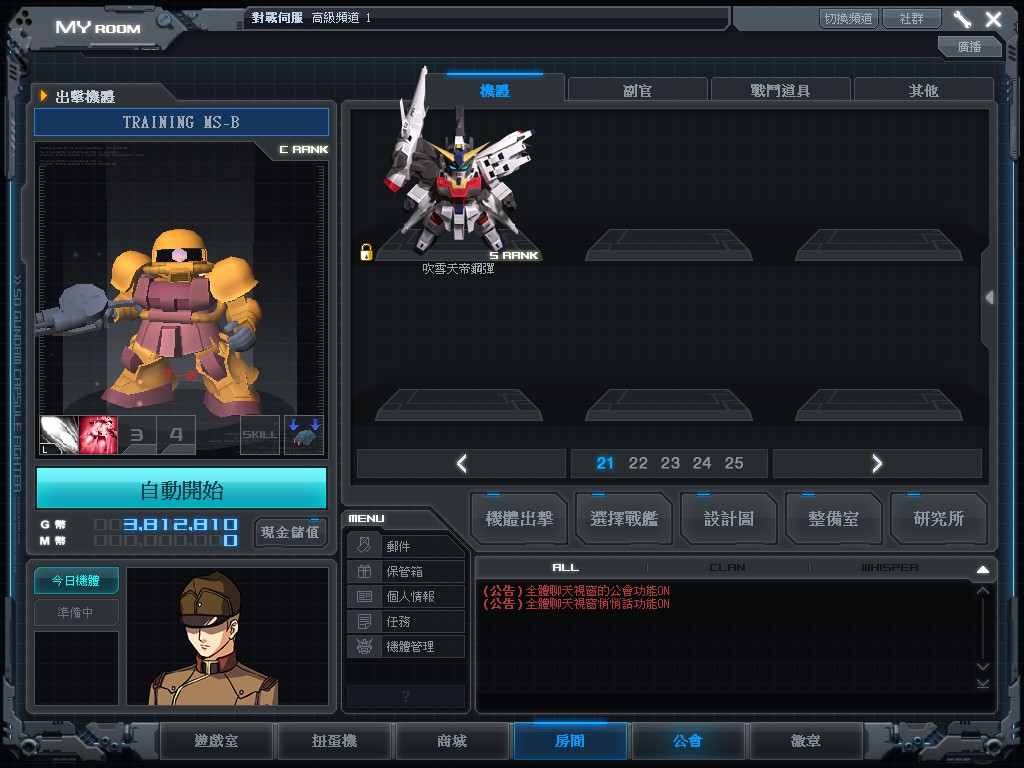Select weapon slot 4
Viewport: 1024px width, 768px height.
(176, 435)
